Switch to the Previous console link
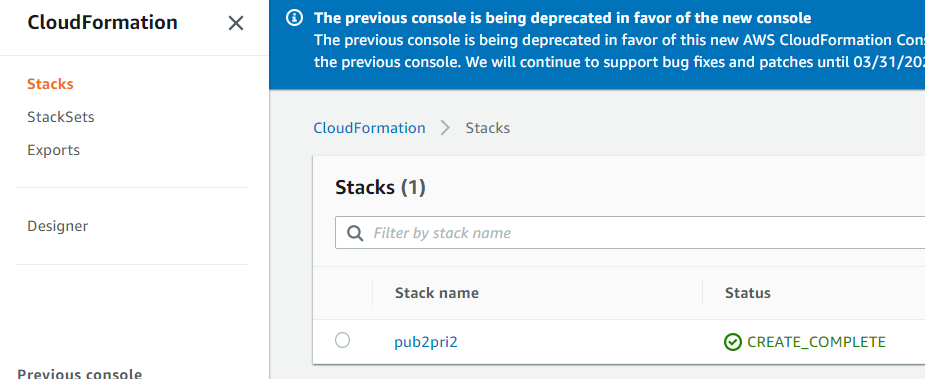The width and height of the screenshot is (925, 379). click(x=80, y=374)
